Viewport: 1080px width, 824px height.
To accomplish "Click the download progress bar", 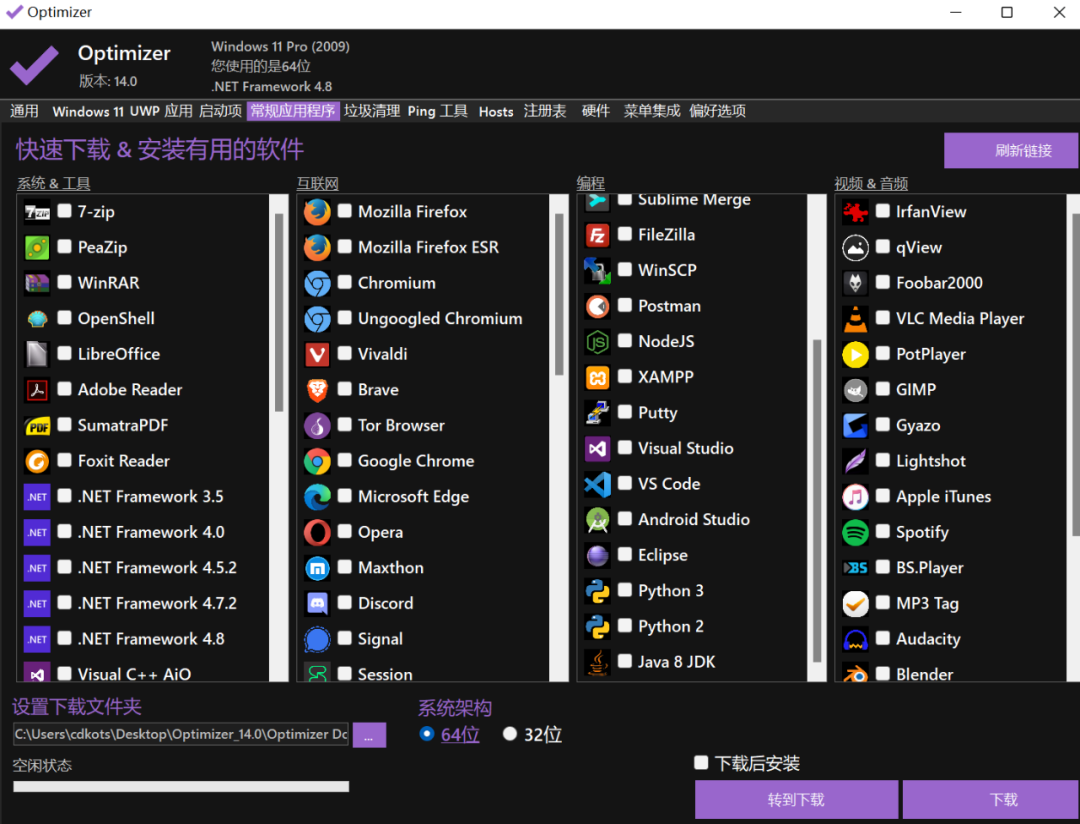I will click(181, 787).
